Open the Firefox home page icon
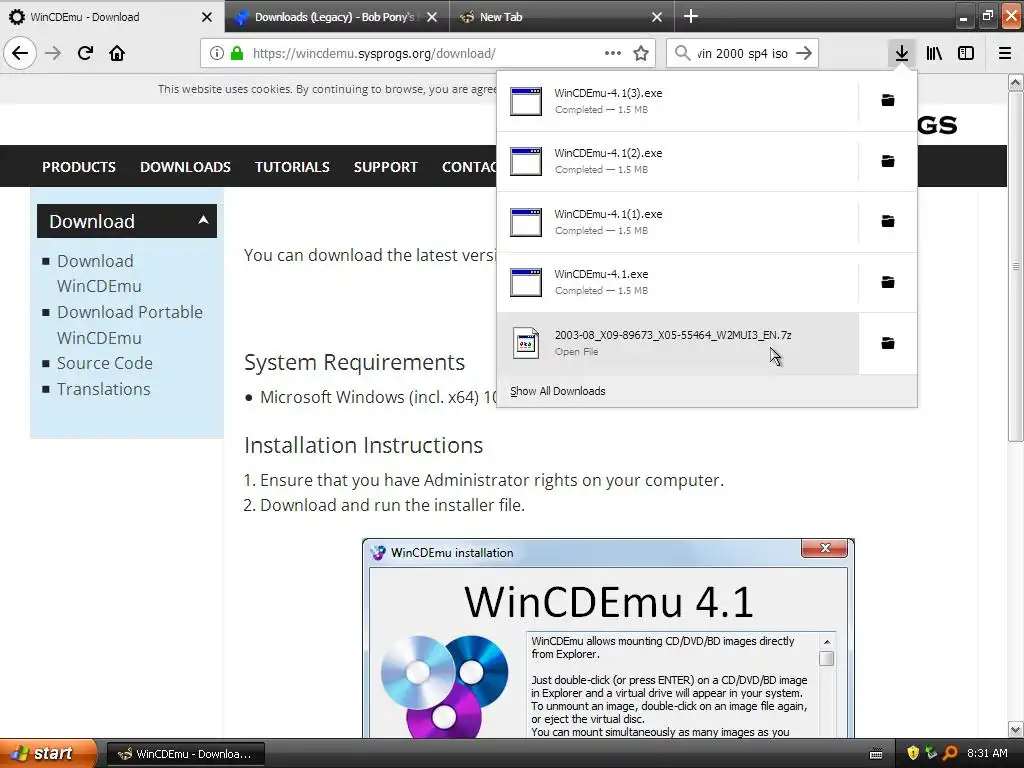Image resolution: width=1024 pixels, height=768 pixels. point(117,54)
